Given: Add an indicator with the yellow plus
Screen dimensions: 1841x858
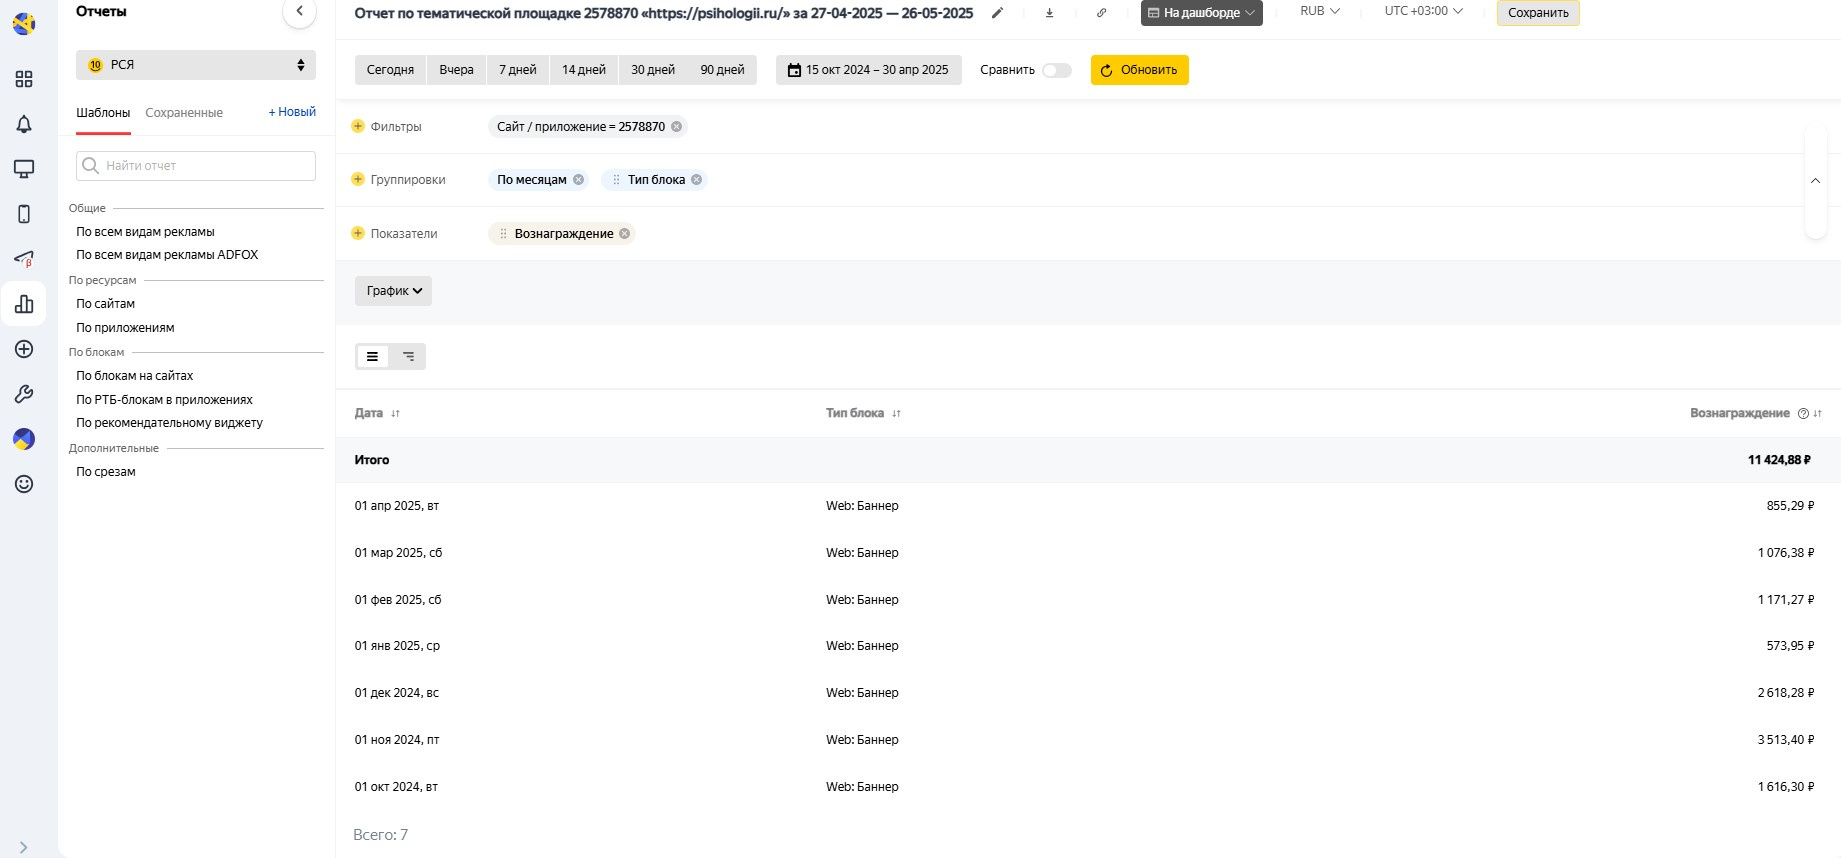Looking at the screenshot, I should point(358,233).
